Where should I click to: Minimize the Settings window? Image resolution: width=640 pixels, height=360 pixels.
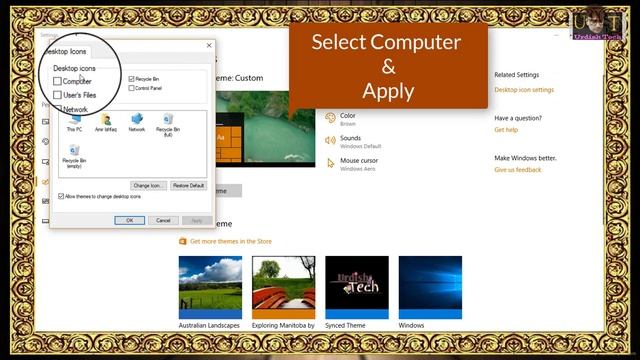tap(556, 36)
